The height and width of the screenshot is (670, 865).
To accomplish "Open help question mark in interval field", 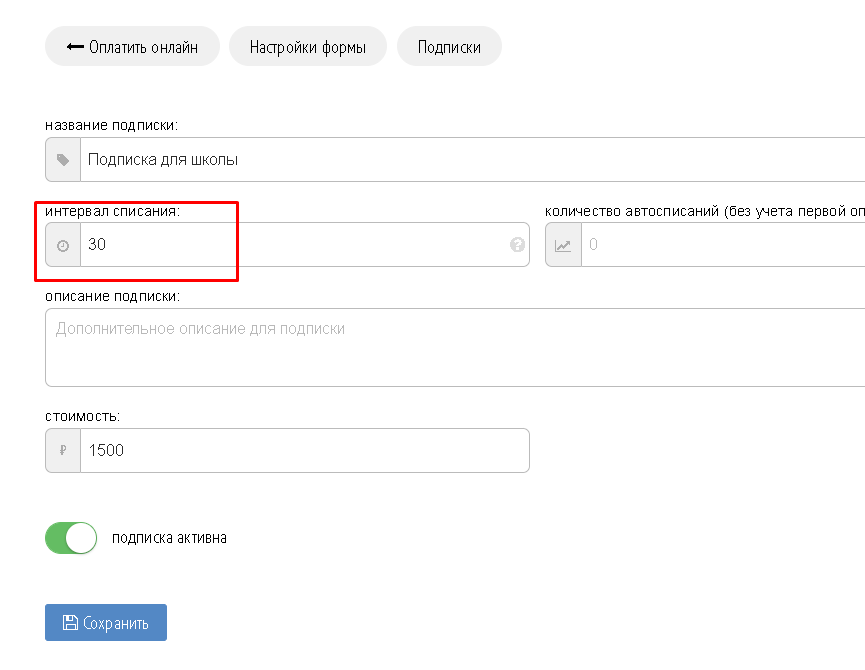I will (x=517, y=244).
